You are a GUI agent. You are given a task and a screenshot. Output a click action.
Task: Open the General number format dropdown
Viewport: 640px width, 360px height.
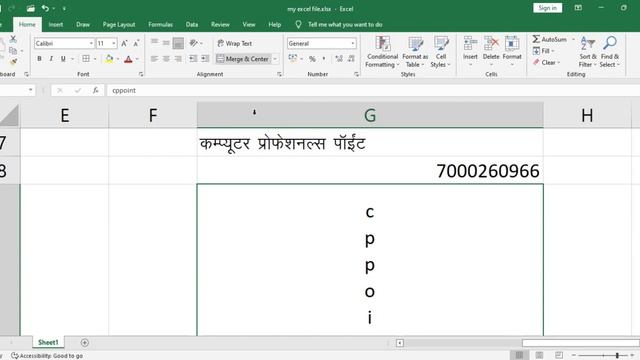tap(353, 43)
